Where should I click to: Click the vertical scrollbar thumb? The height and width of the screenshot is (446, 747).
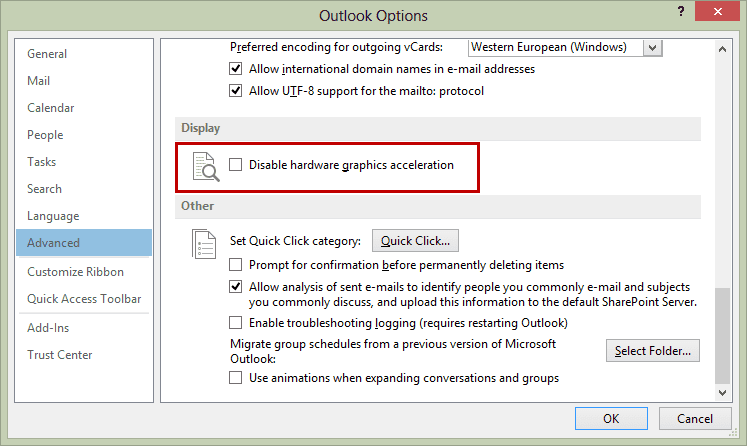pyautogui.click(x=722, y=335)
